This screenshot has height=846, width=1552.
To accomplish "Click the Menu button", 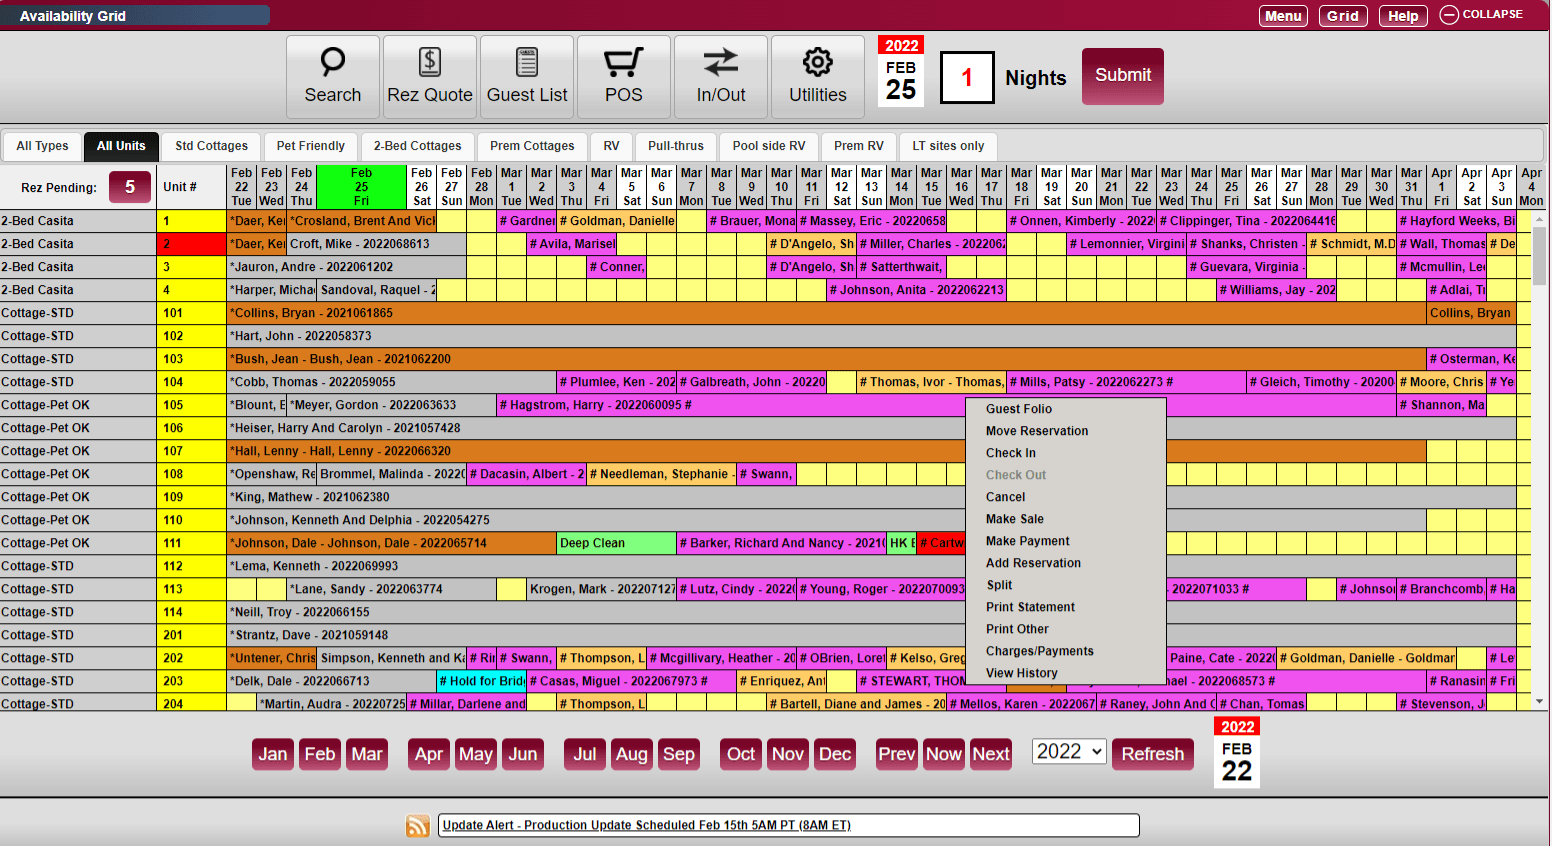I will point(1283,16).
